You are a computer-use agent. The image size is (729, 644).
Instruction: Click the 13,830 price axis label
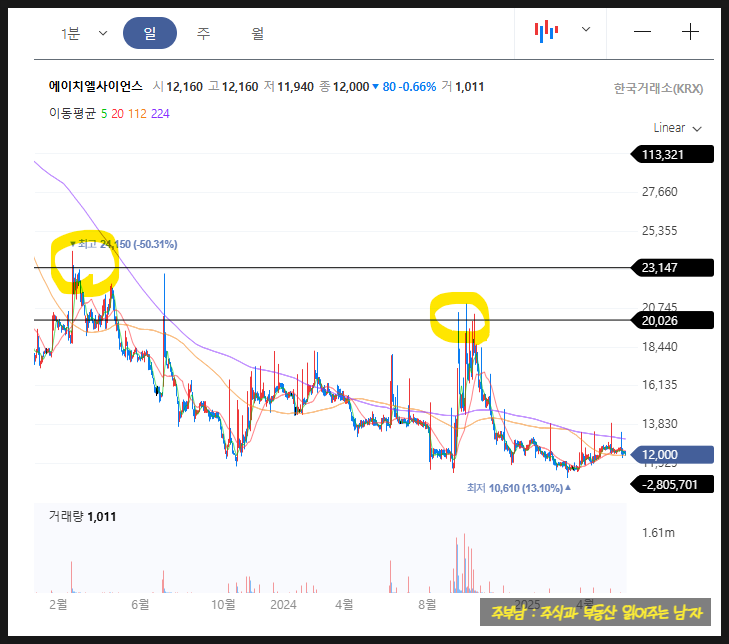(659, 424)
